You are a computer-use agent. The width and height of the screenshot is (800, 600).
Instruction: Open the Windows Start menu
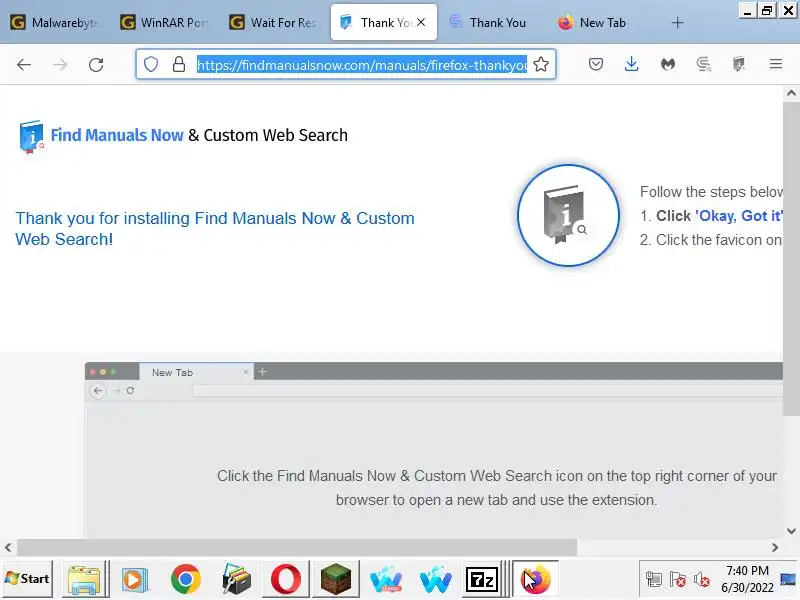coord(27,579)
